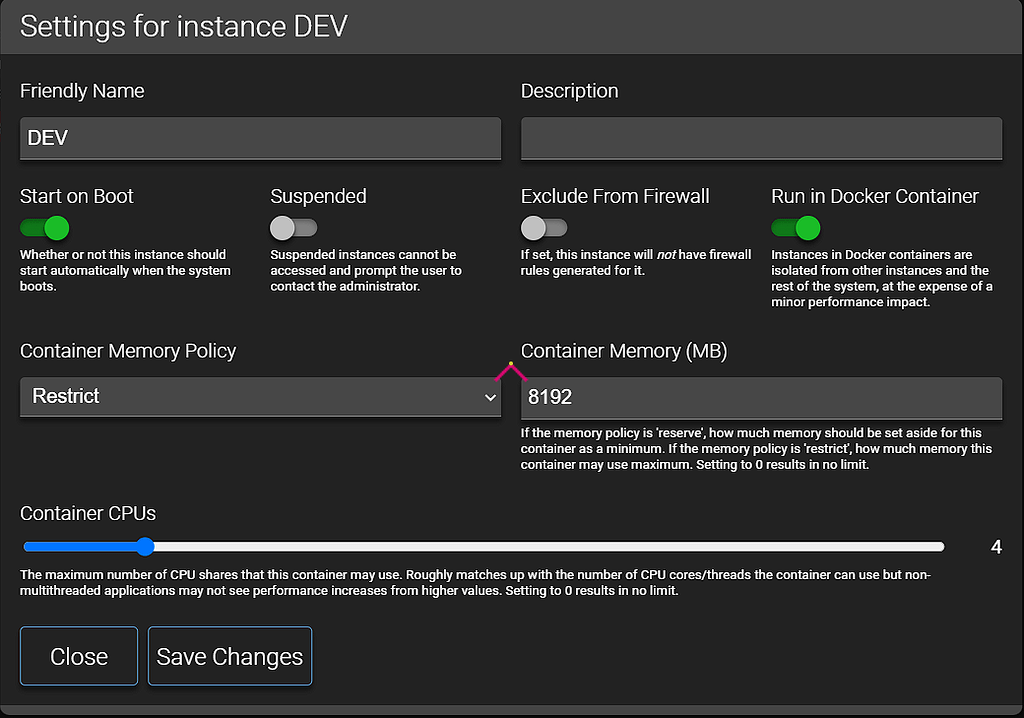
Task: Click the Close button
Action: tap(78, 656)
